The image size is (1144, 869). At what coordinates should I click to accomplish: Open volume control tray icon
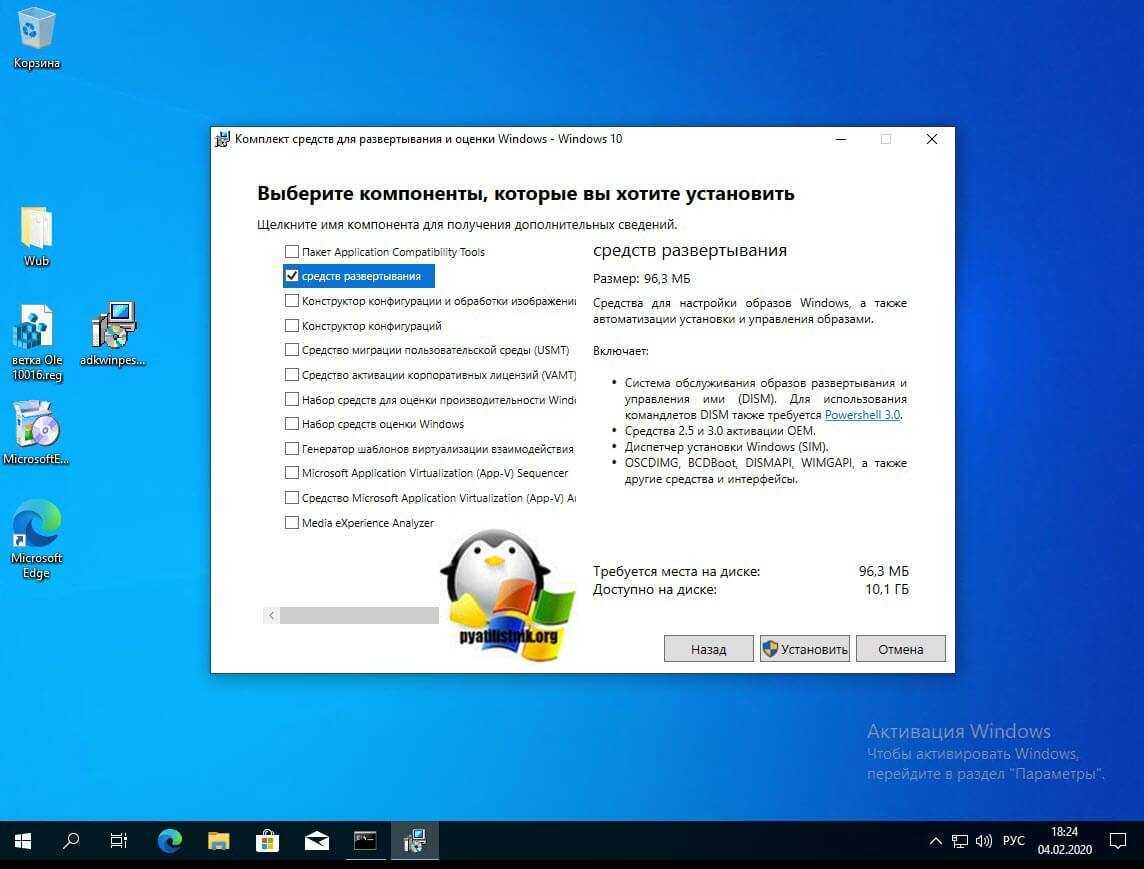(x=983, y=841)
